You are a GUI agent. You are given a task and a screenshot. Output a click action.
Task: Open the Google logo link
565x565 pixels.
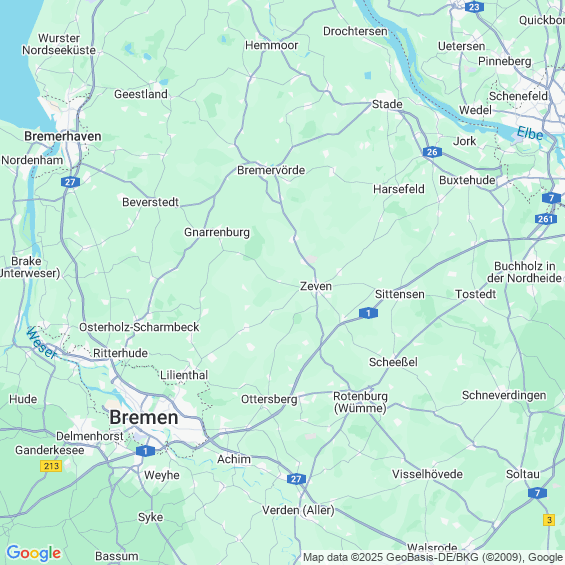[x=34, y=553]
